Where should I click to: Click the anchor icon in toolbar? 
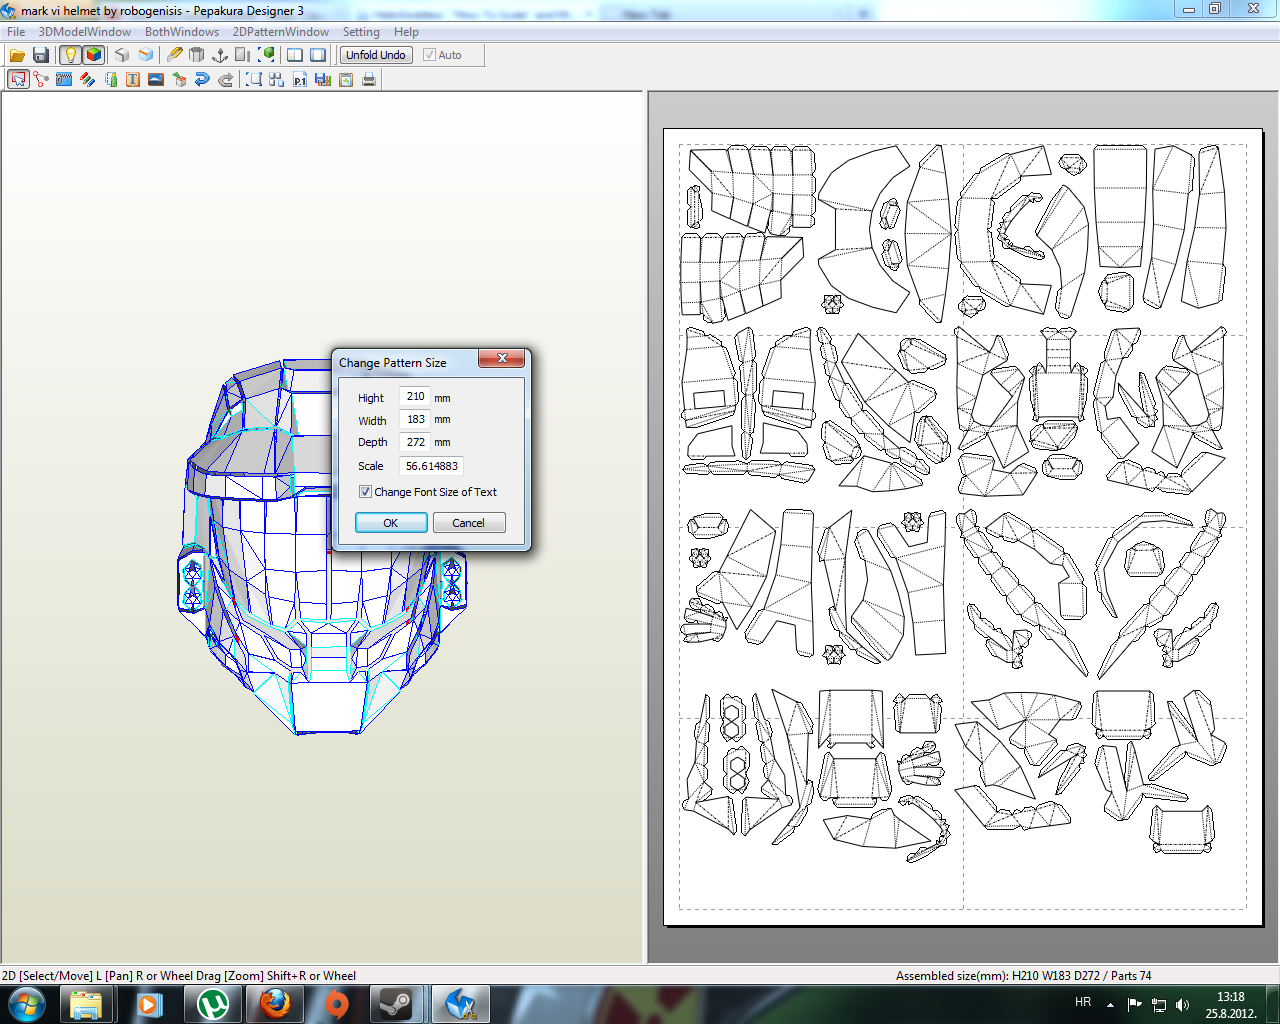coord(220,55)
